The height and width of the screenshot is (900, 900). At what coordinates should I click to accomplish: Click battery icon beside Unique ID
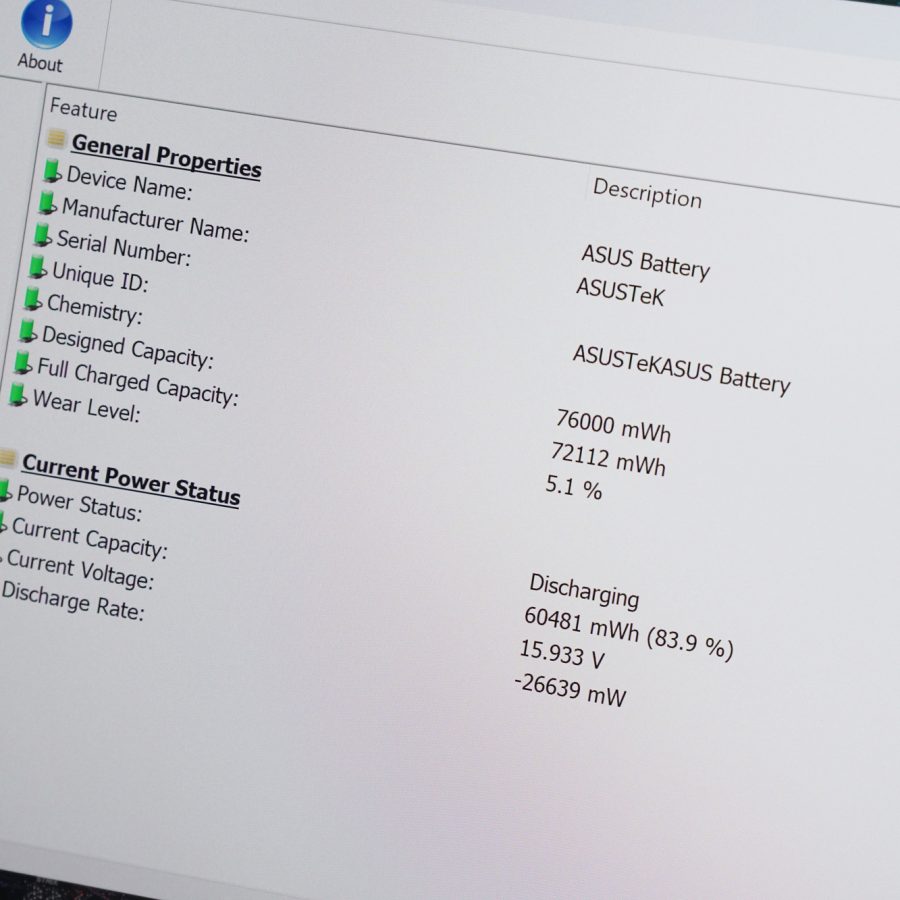coord(37,267)
